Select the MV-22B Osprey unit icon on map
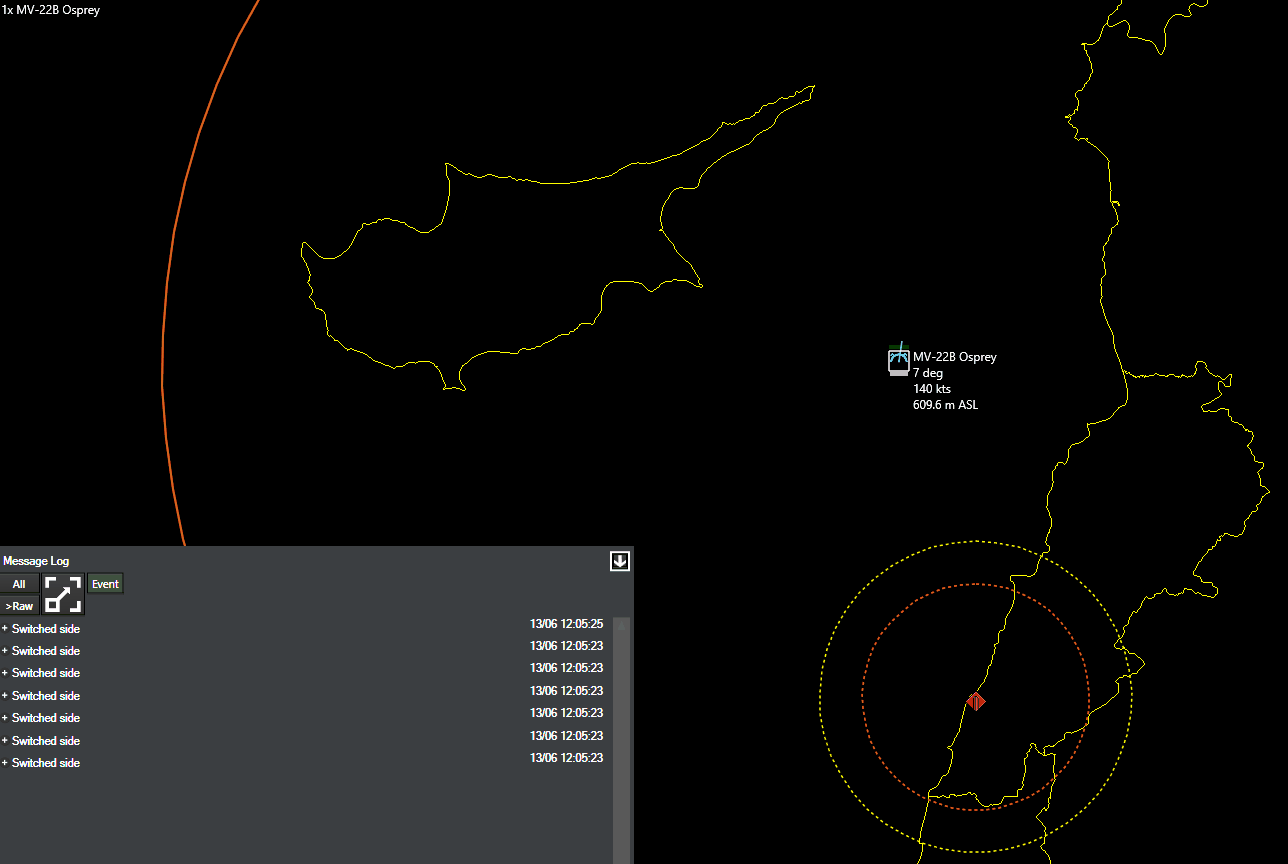Image resolution: width=1288 pixels, height=864 pixels. pos(898,360)
